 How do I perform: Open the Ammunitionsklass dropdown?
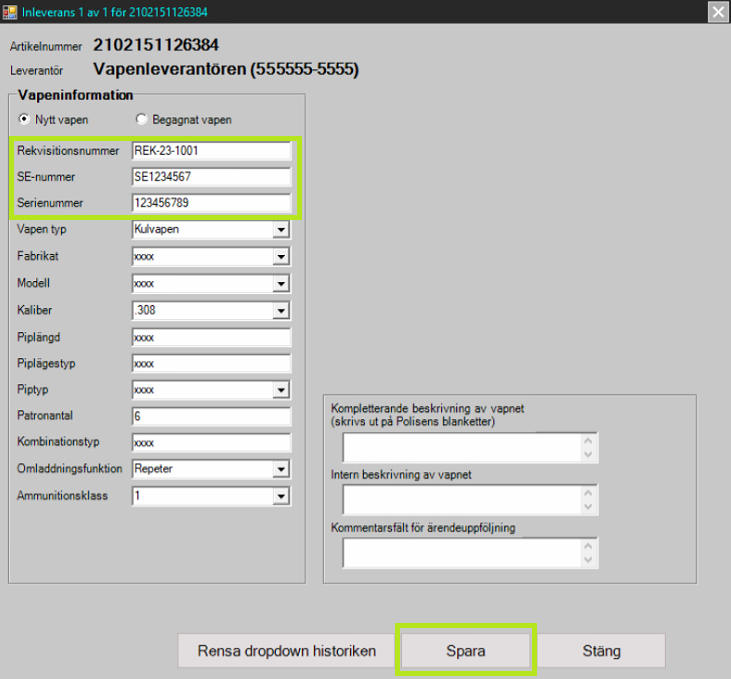tap(280, 496)
